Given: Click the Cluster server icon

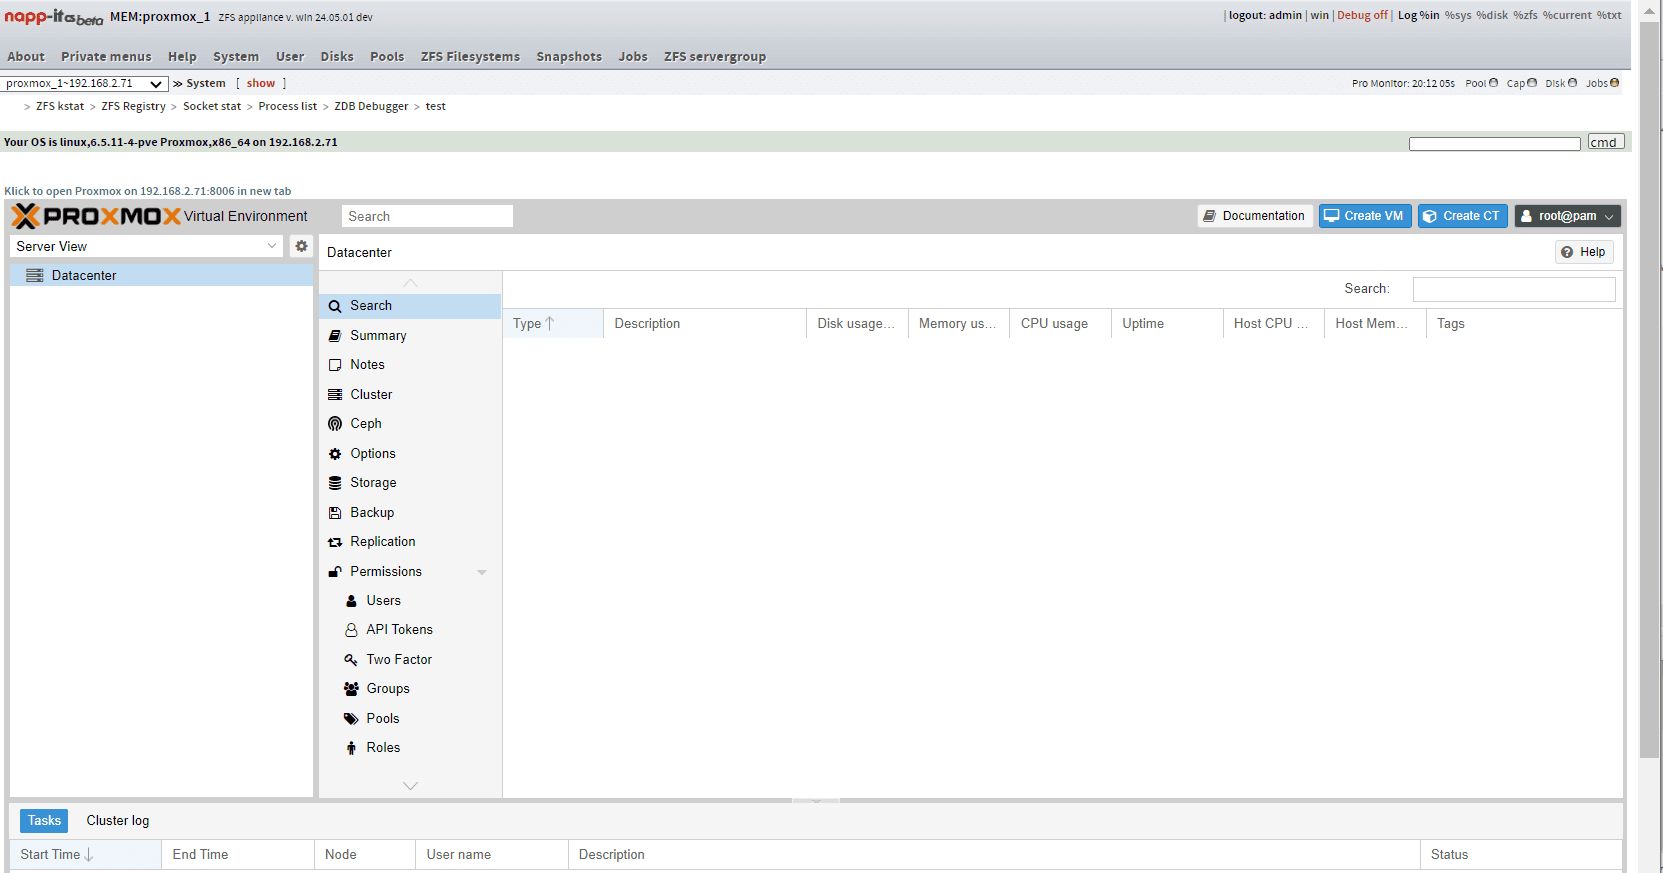Looking at the screenshot, I should click(x=335, y=395).
